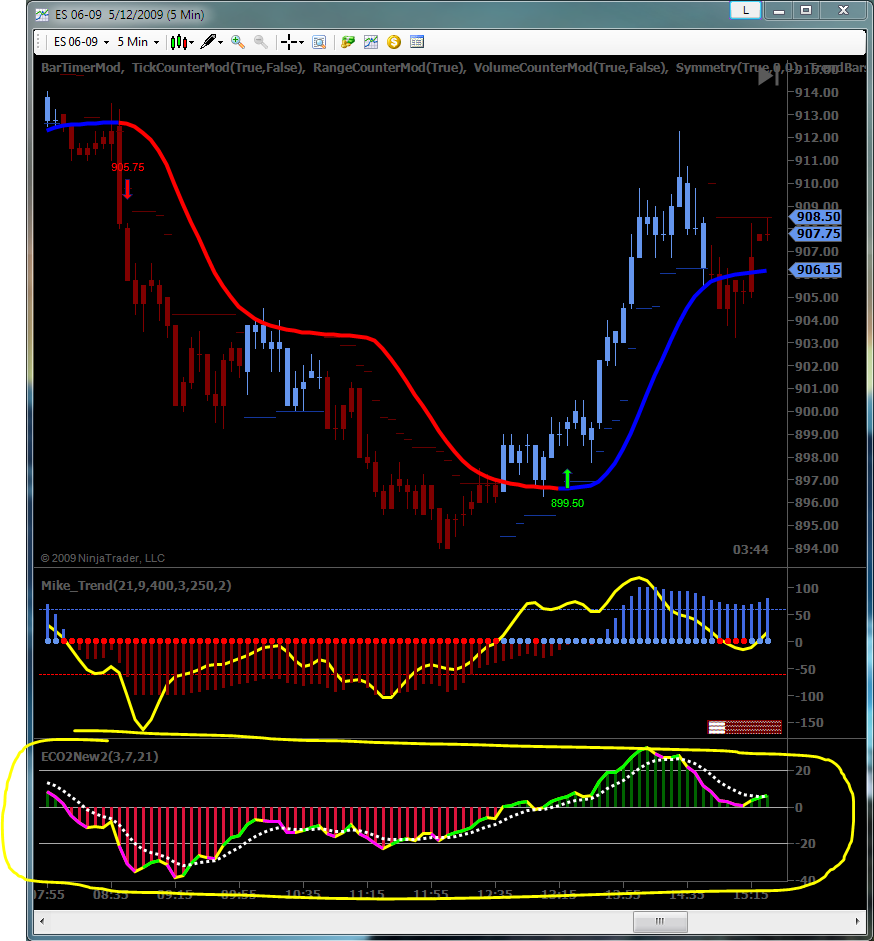Click the Mike_Trend(21,9,400,3,250,2) indicator label

[x=136, y=586]
